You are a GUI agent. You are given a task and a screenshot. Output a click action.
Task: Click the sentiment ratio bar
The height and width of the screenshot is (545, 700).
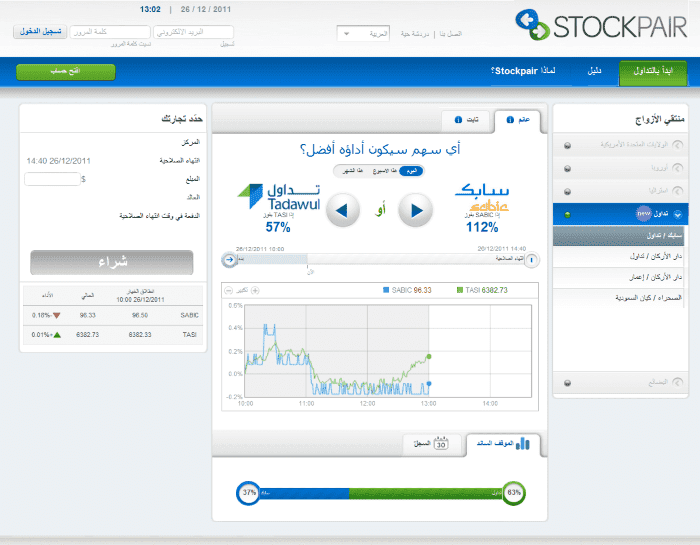pyautogui.click(x=381, y=493)
